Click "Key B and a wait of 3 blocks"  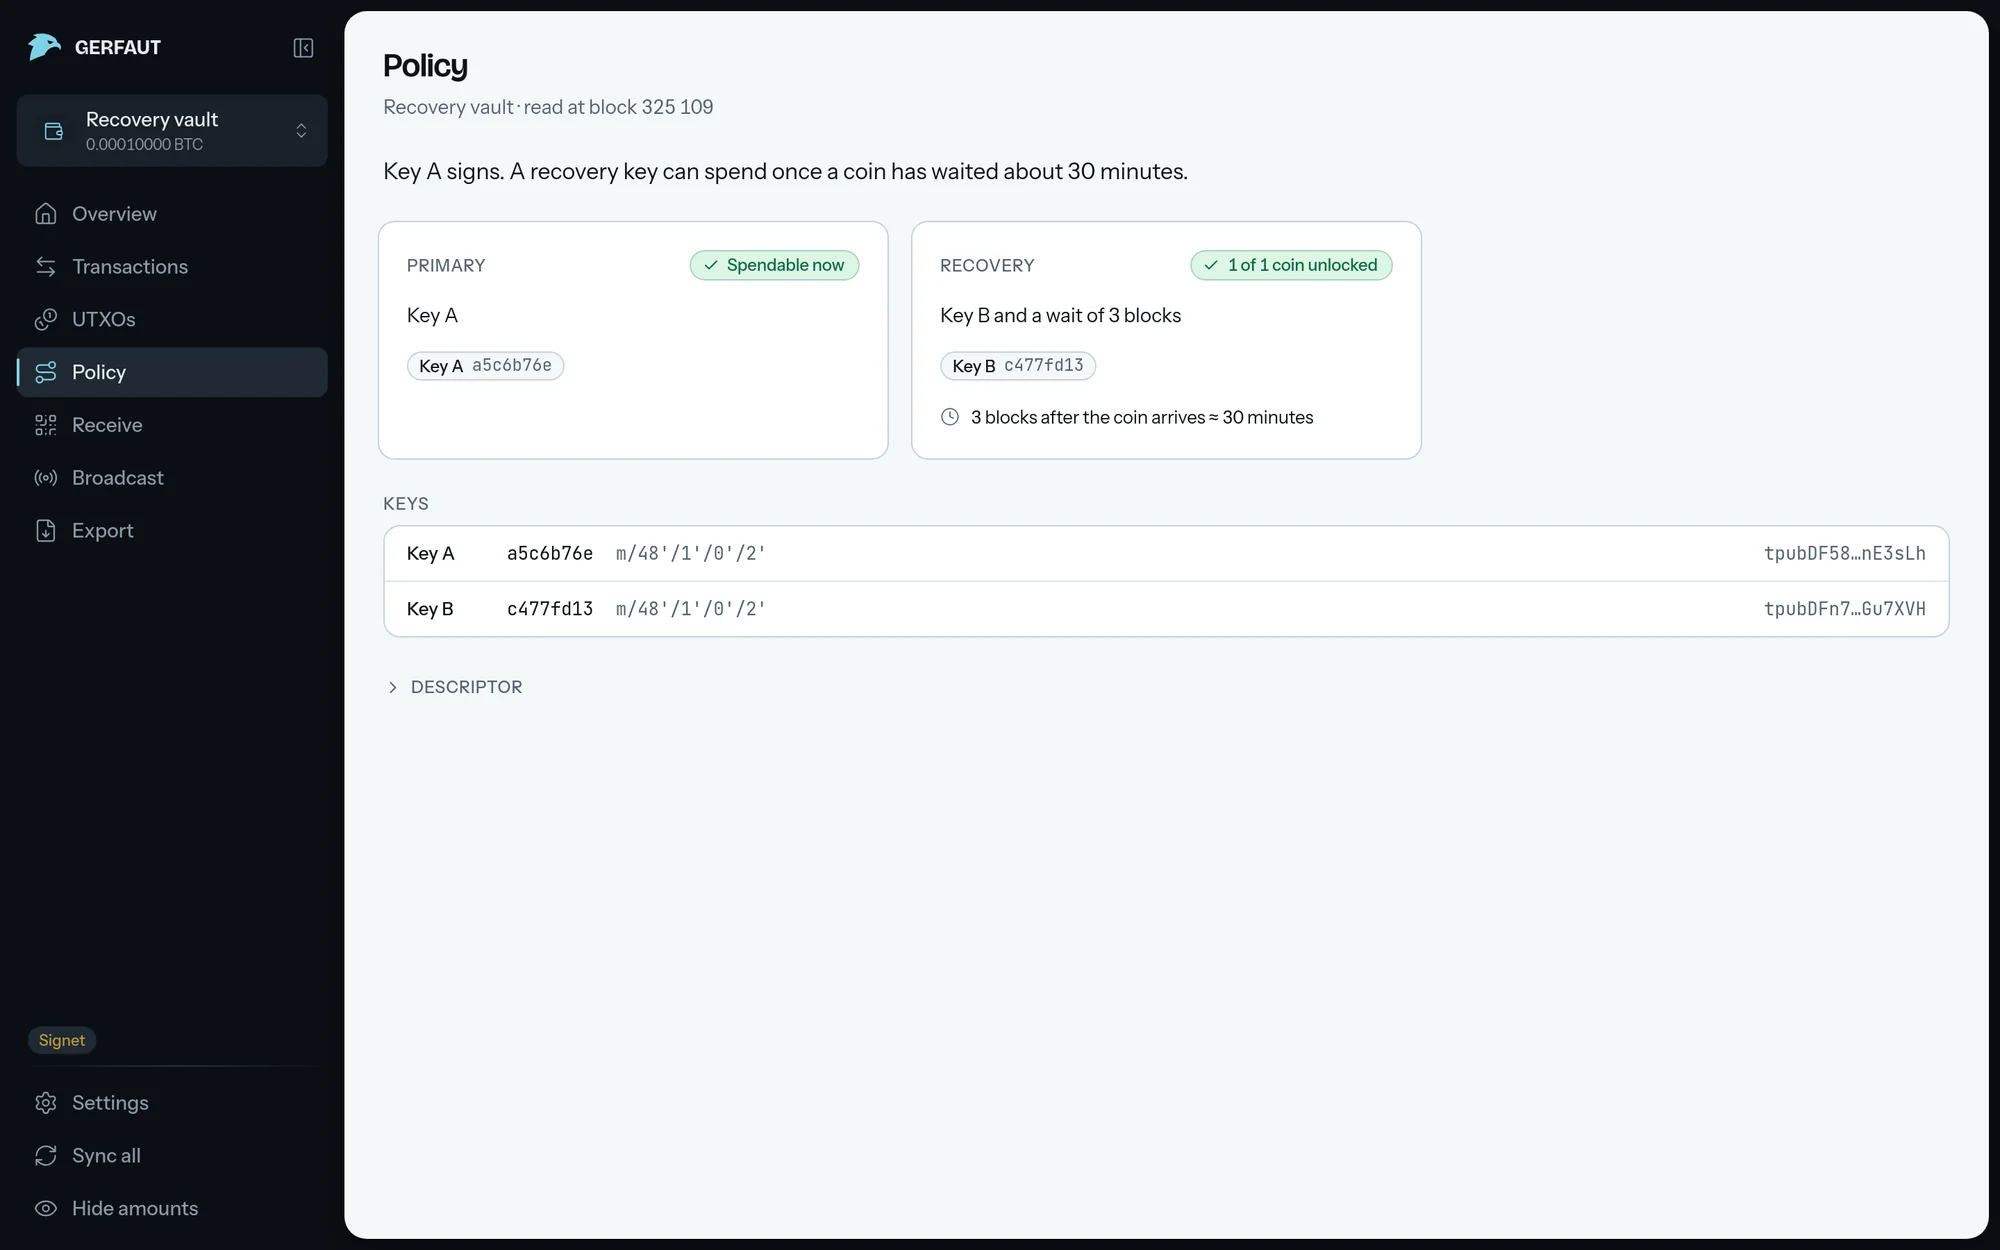tap(1060, 315)
